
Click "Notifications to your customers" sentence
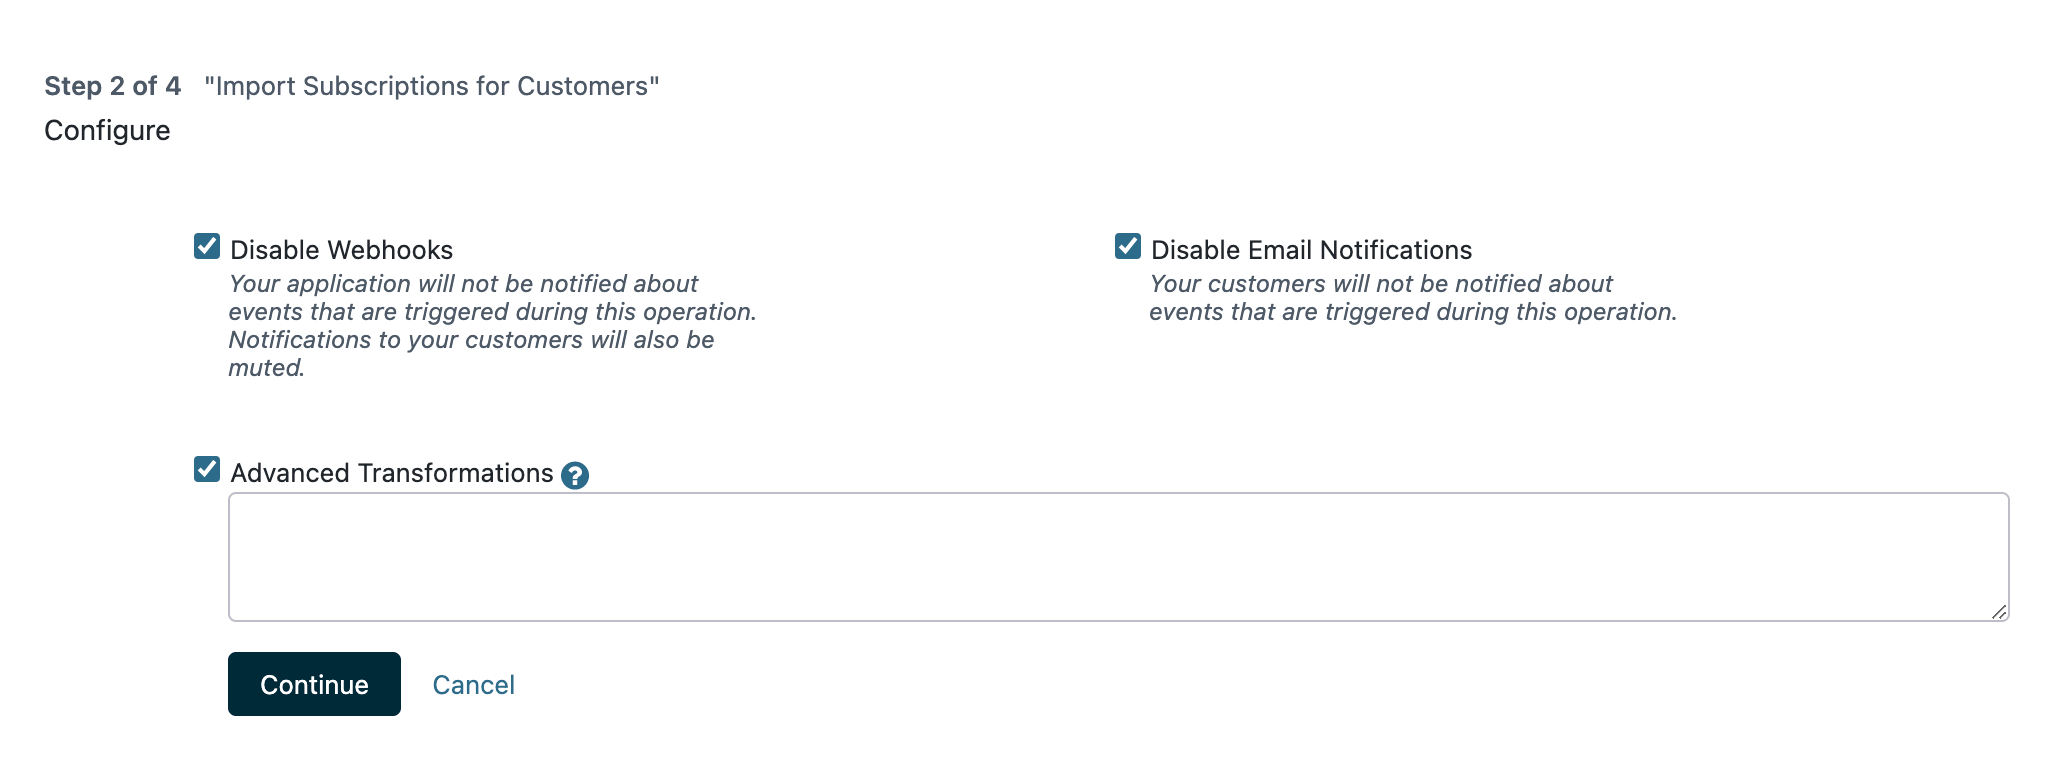[471, 340]
